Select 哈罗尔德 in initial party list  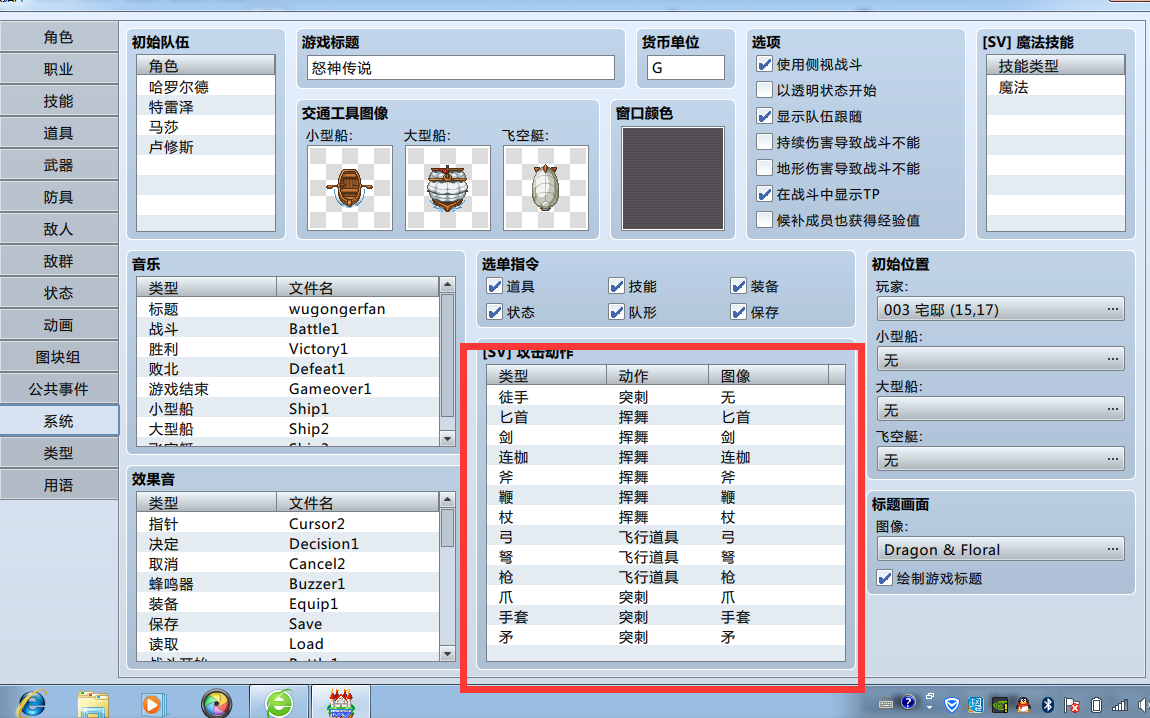point(206,87)
